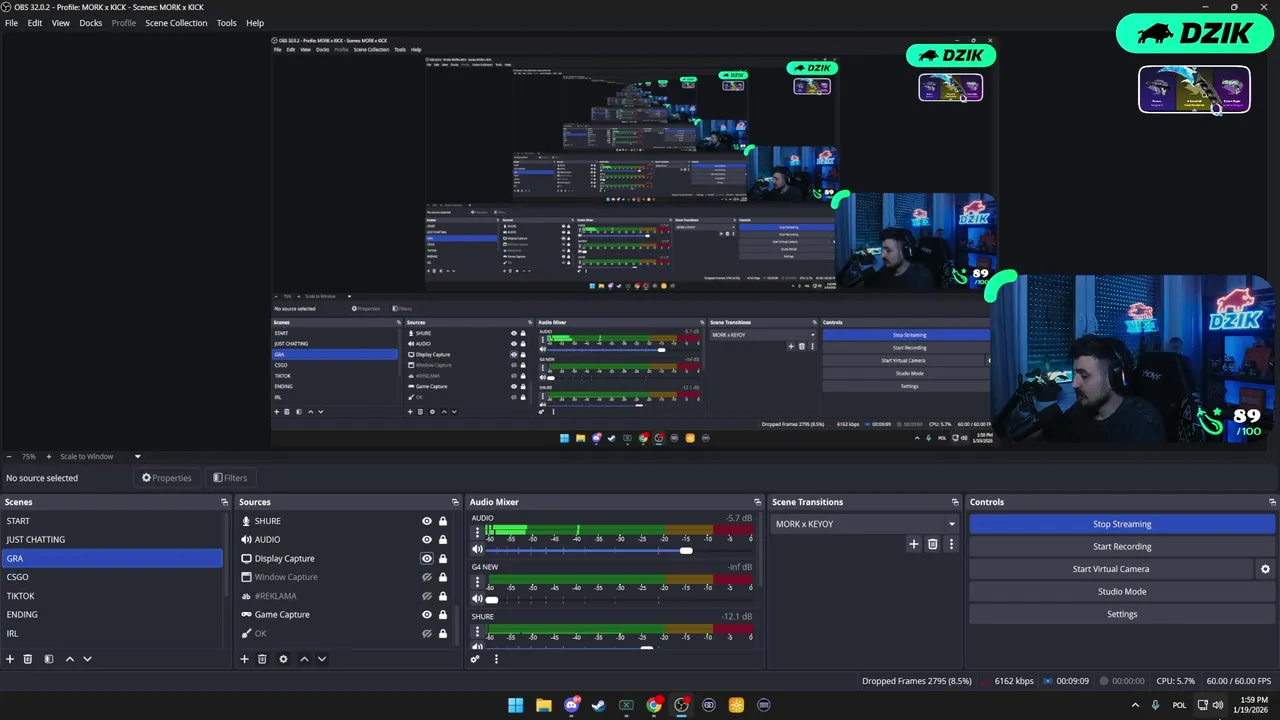Open Steam from the taskbar
The width and height of the screenshot is (1280, 720).
click(598, 705)
